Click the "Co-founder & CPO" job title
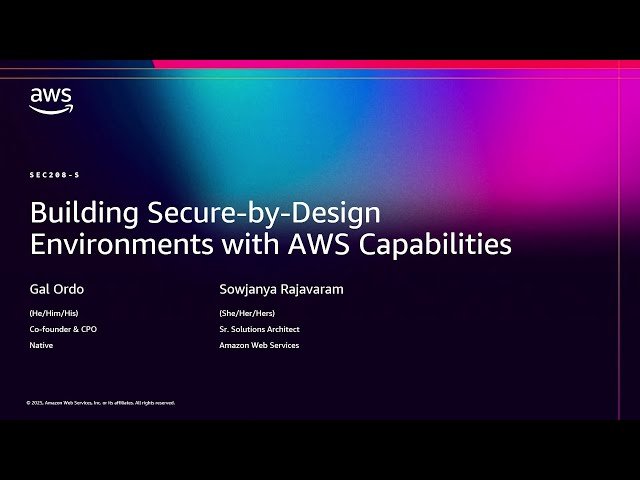 tap(63, 329)
